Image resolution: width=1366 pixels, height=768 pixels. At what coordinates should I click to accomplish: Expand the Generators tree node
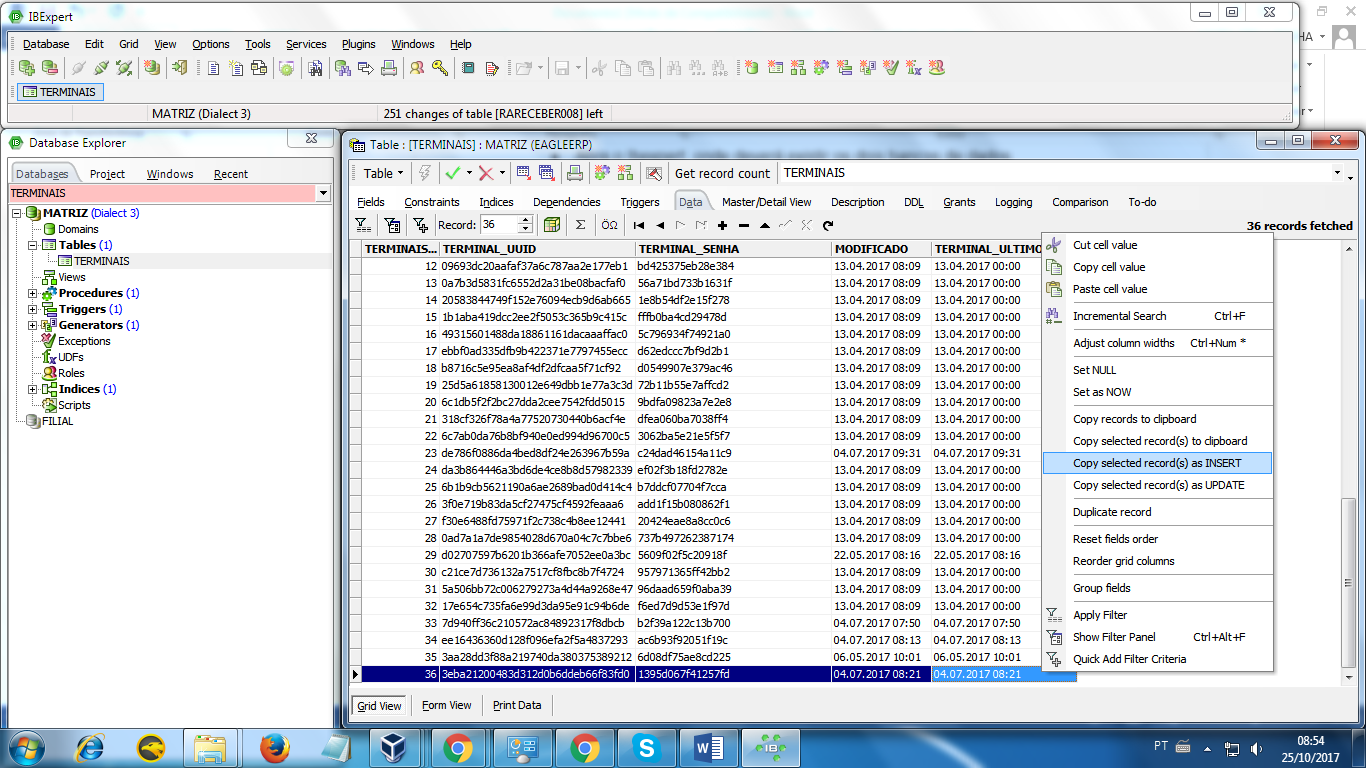point(33,325)
